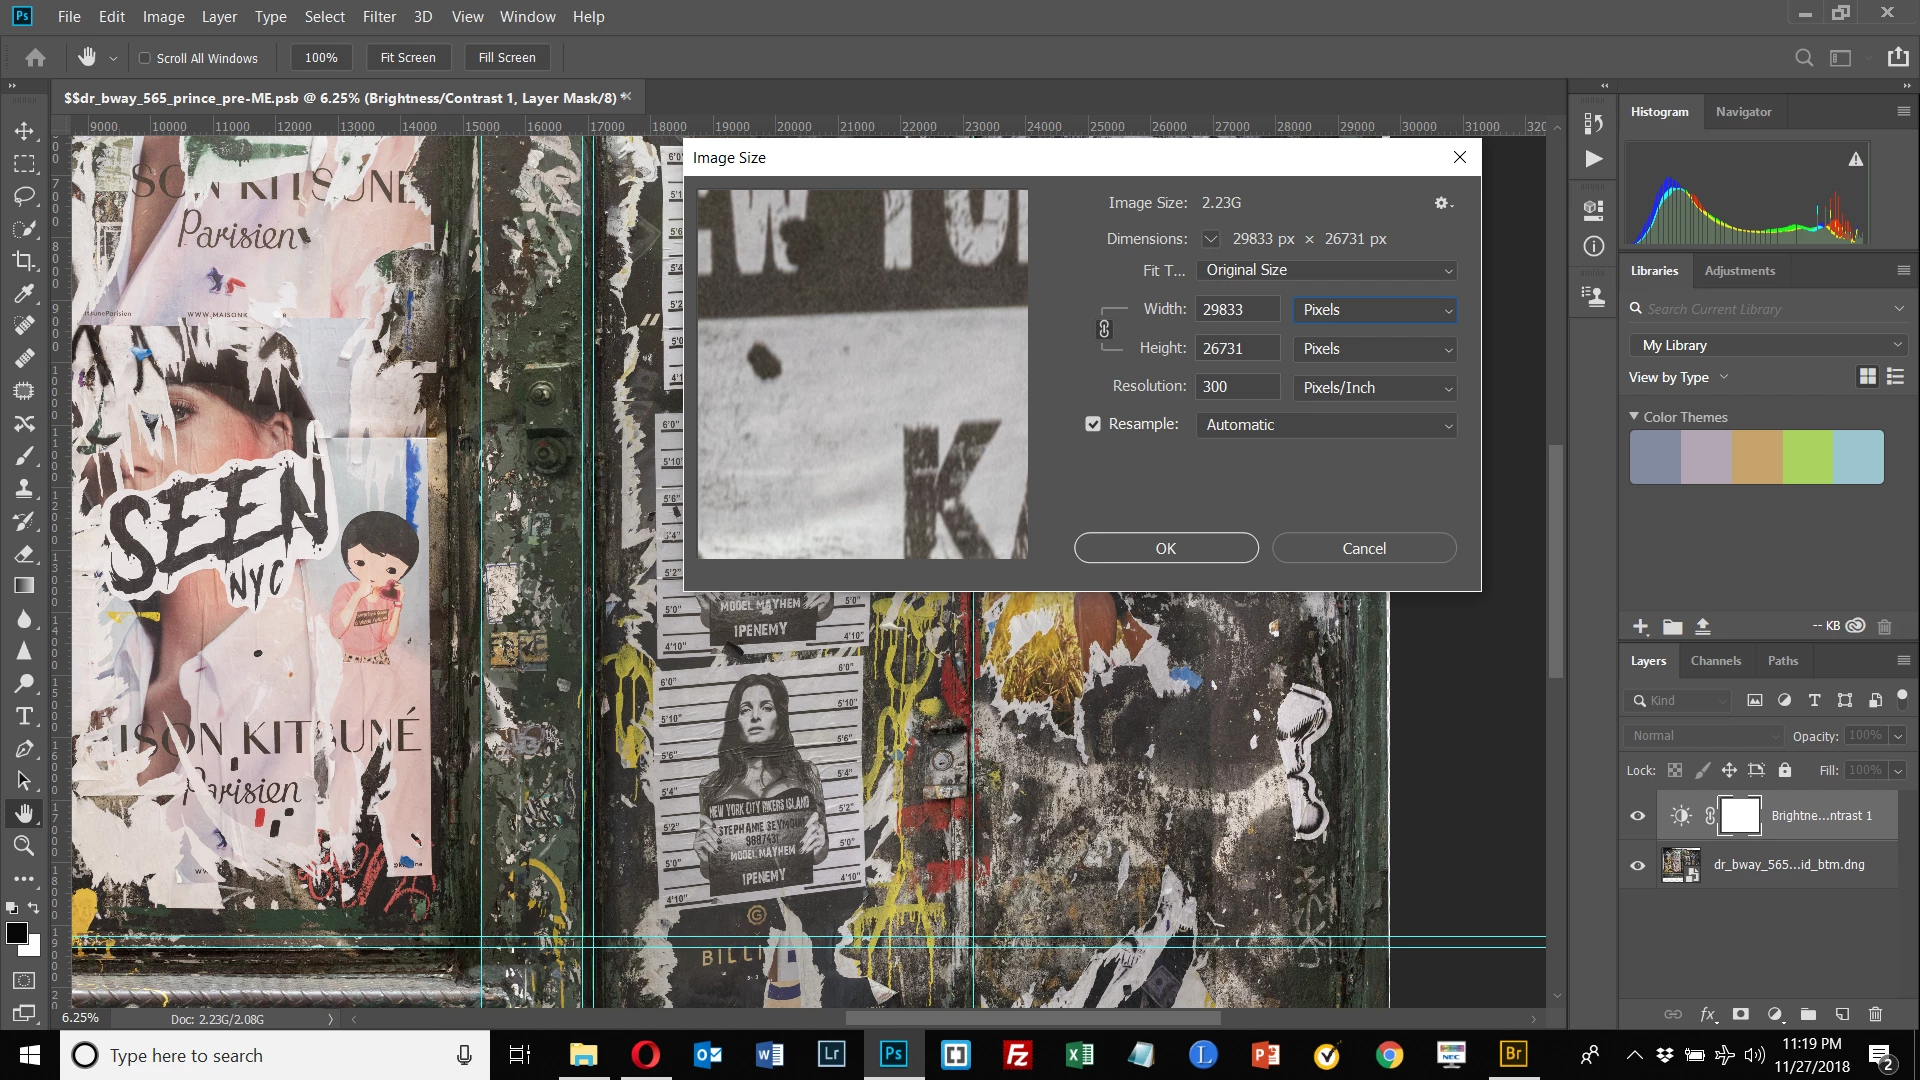Click Cancel in Image Size dialog
The image size is (1920, 1080).
point(1363,548)
